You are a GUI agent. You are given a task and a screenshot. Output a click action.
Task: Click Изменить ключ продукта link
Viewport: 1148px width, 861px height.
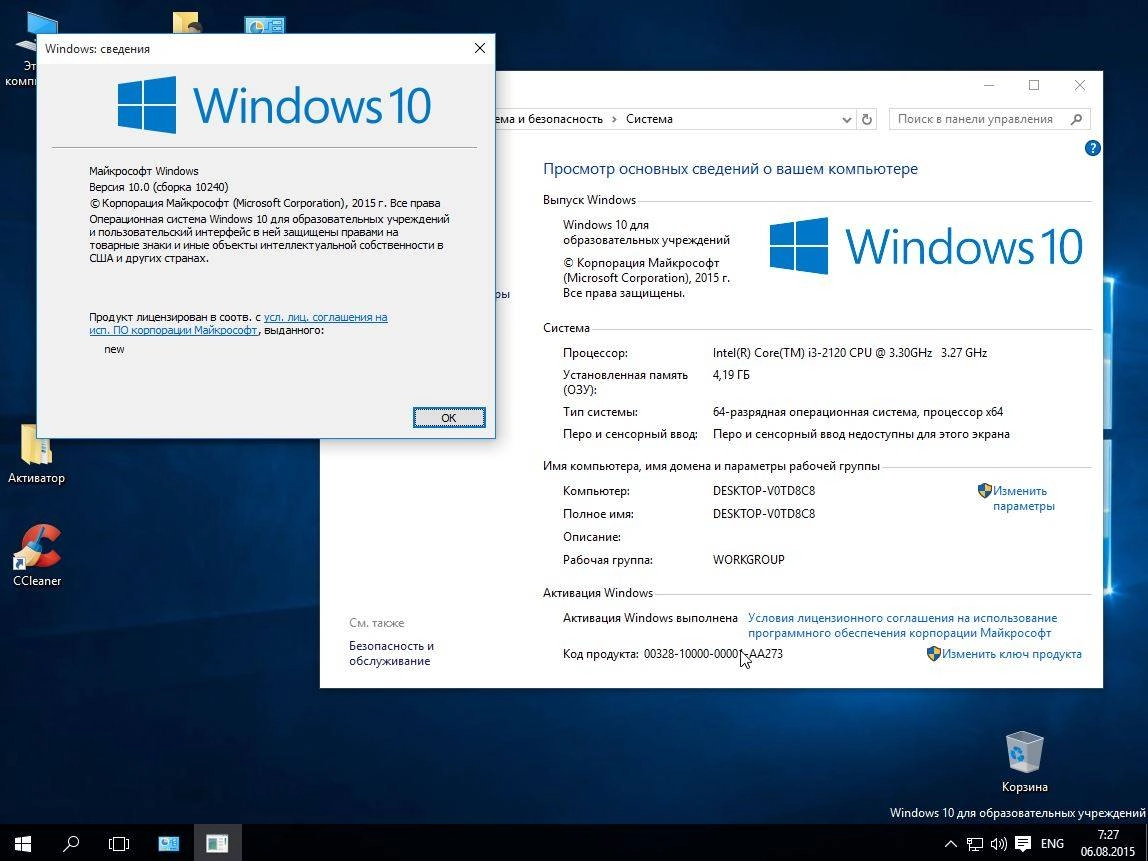point(1011,654)
